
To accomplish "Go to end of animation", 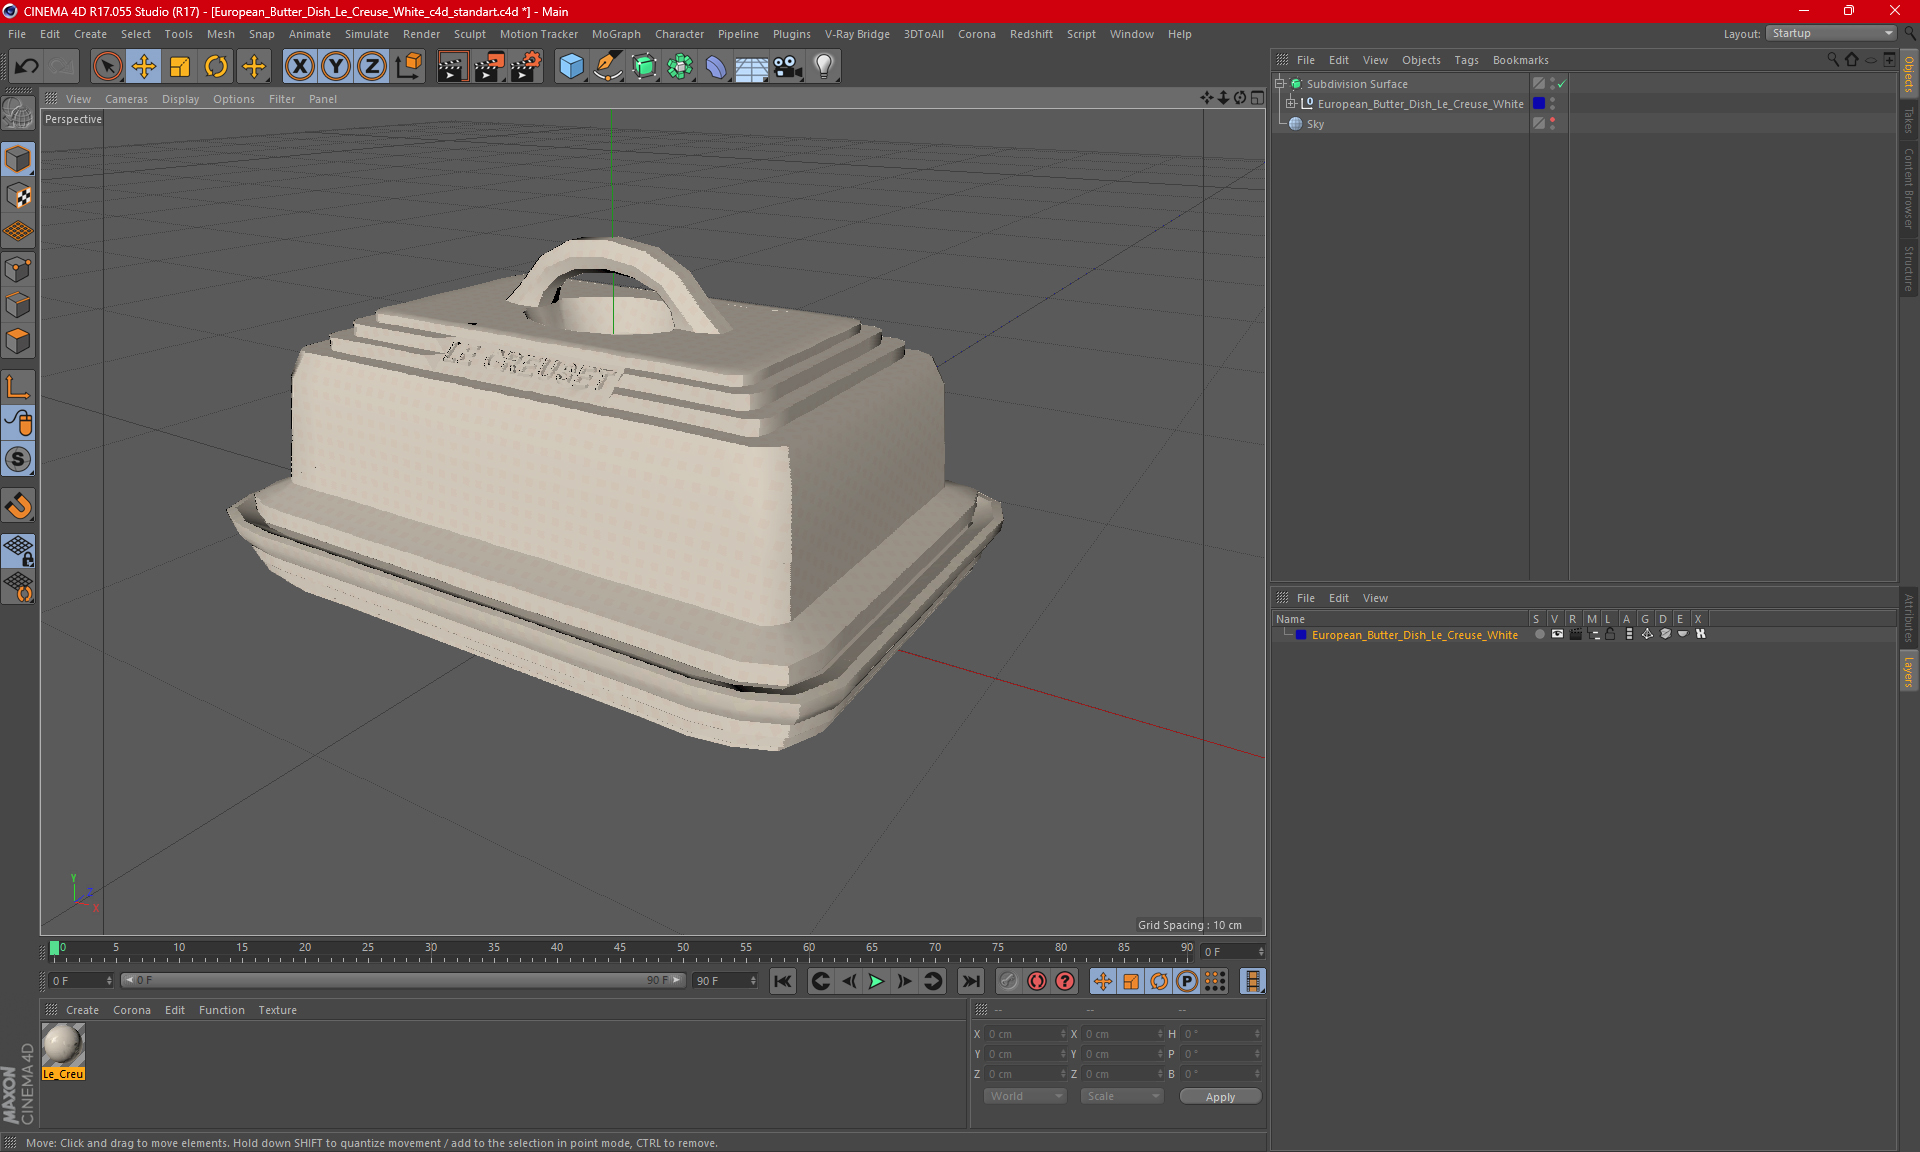I will (x=970, y=981).
